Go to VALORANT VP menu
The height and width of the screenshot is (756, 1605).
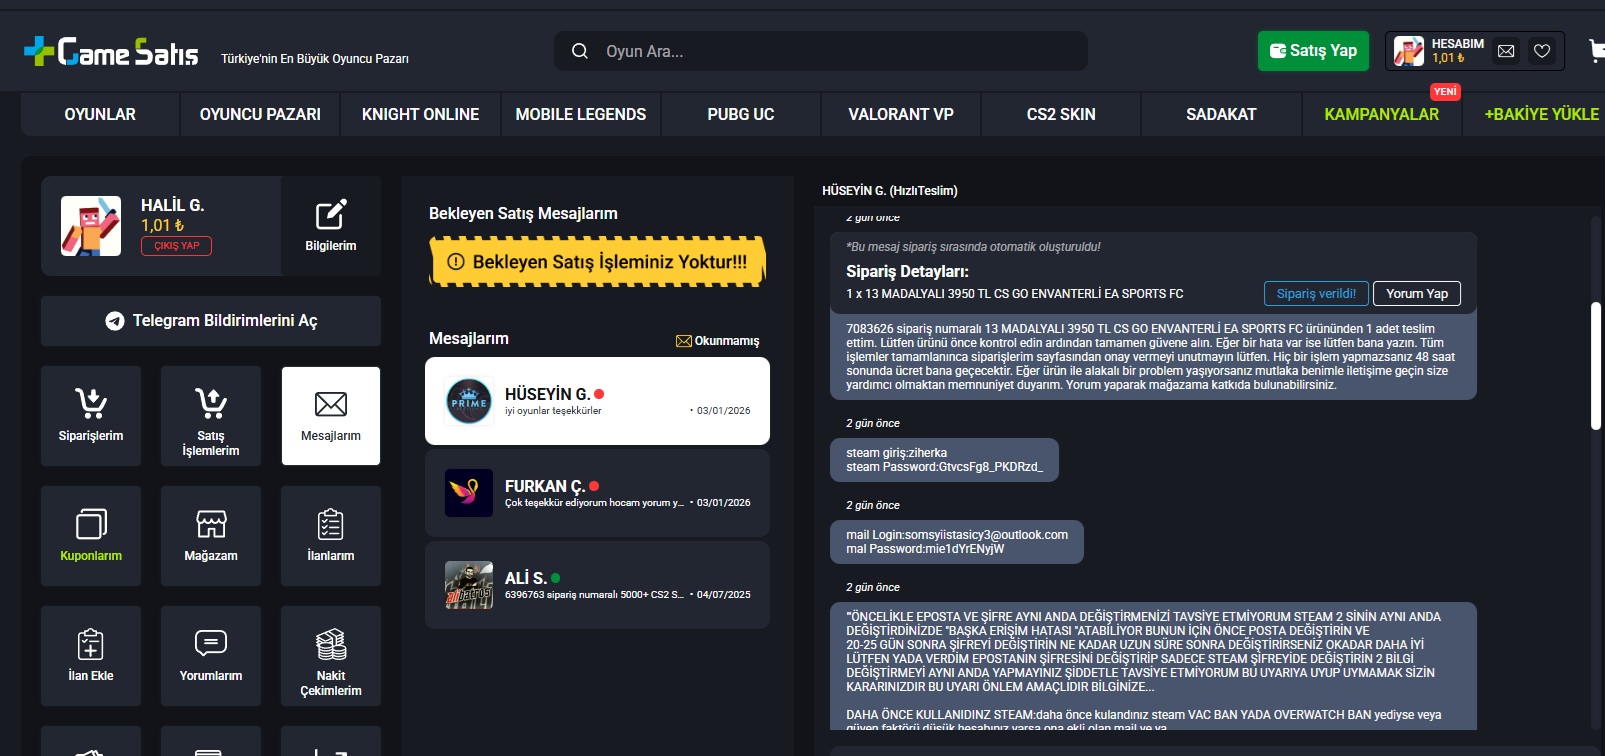point(901,115)
